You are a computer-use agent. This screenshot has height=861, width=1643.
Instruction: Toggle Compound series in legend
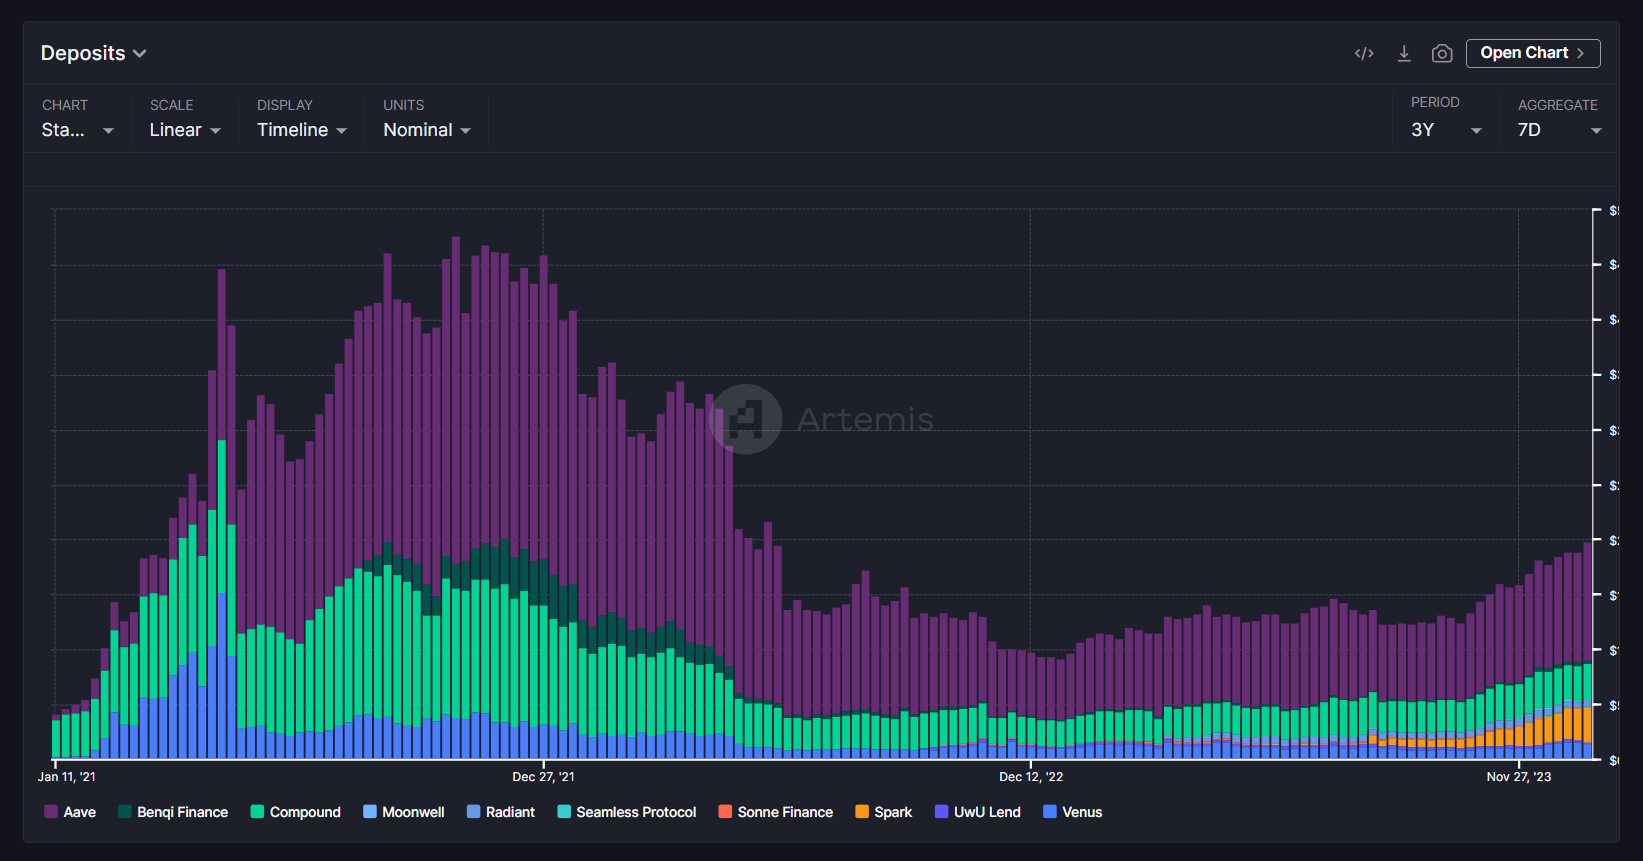tap(296, 812)
